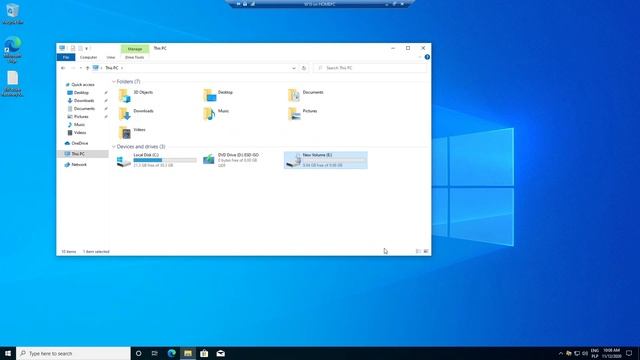Open the Drive Tools ribbon tab
This screenshot has width=640, height=360.
click(134, 57)
